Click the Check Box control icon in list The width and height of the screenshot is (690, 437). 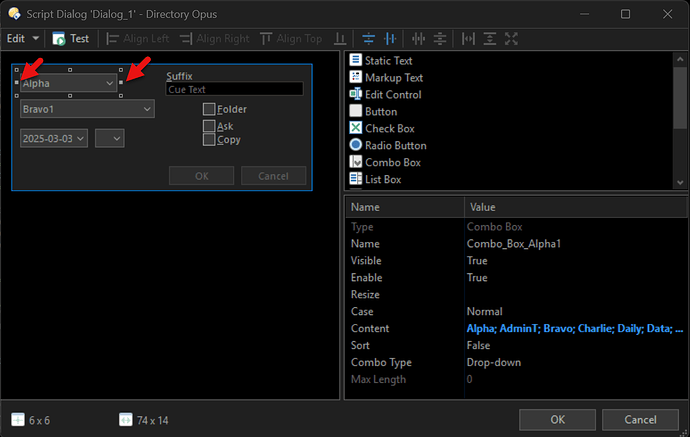(x=355, y=128)
